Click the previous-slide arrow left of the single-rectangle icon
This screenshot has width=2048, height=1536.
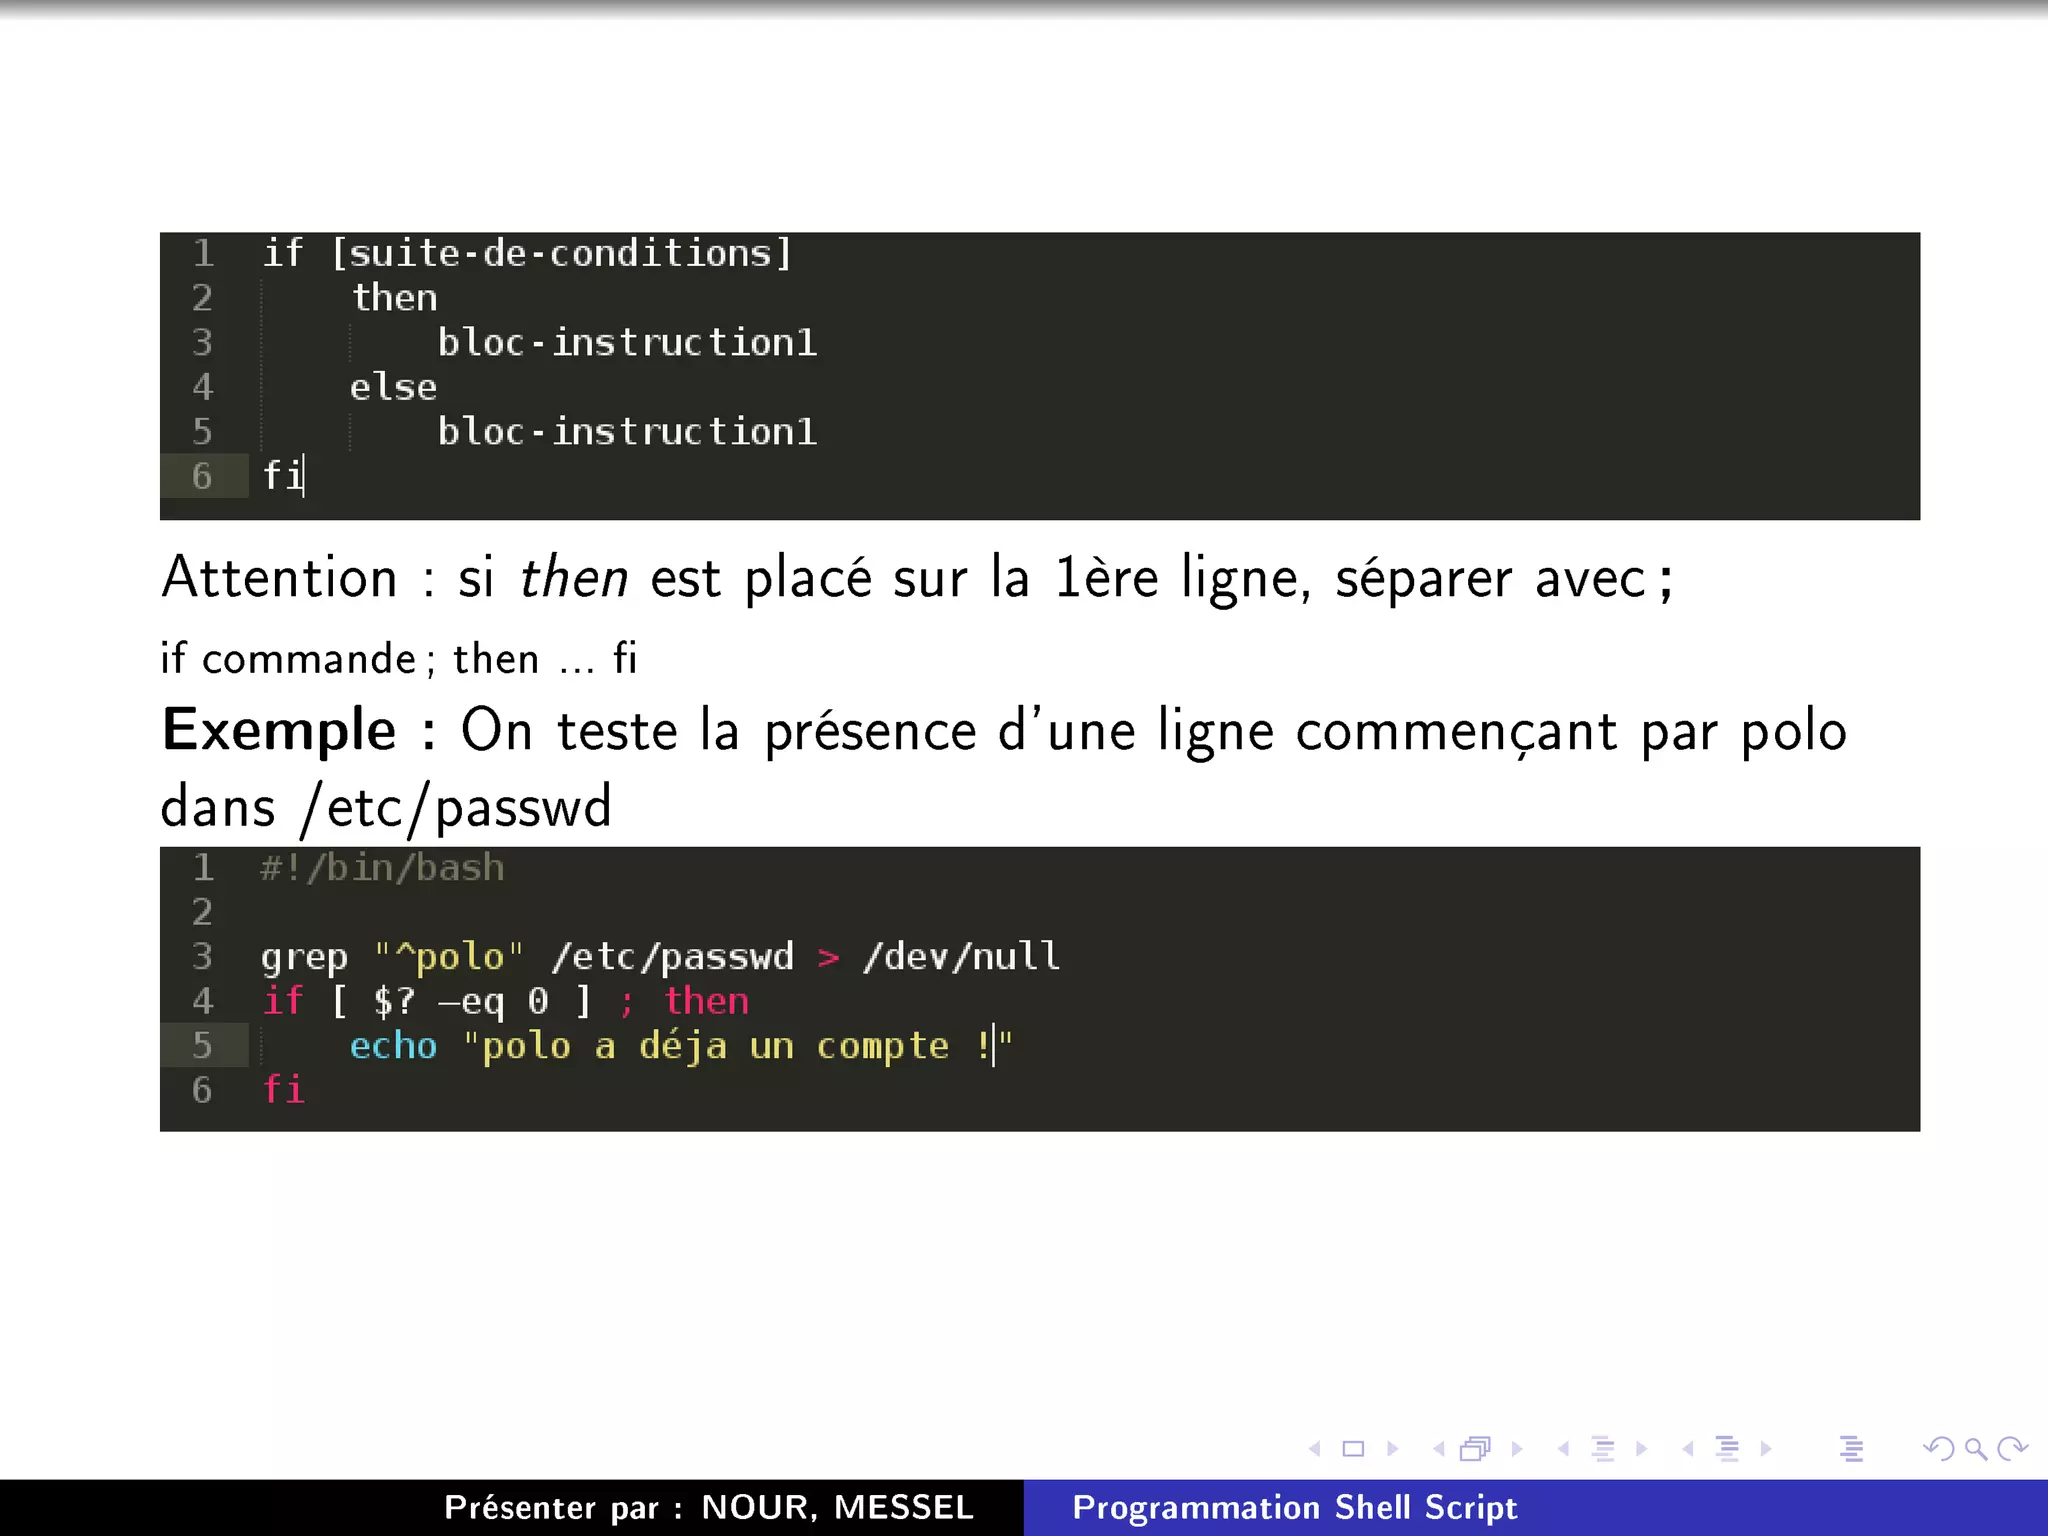(1315, 1448)
